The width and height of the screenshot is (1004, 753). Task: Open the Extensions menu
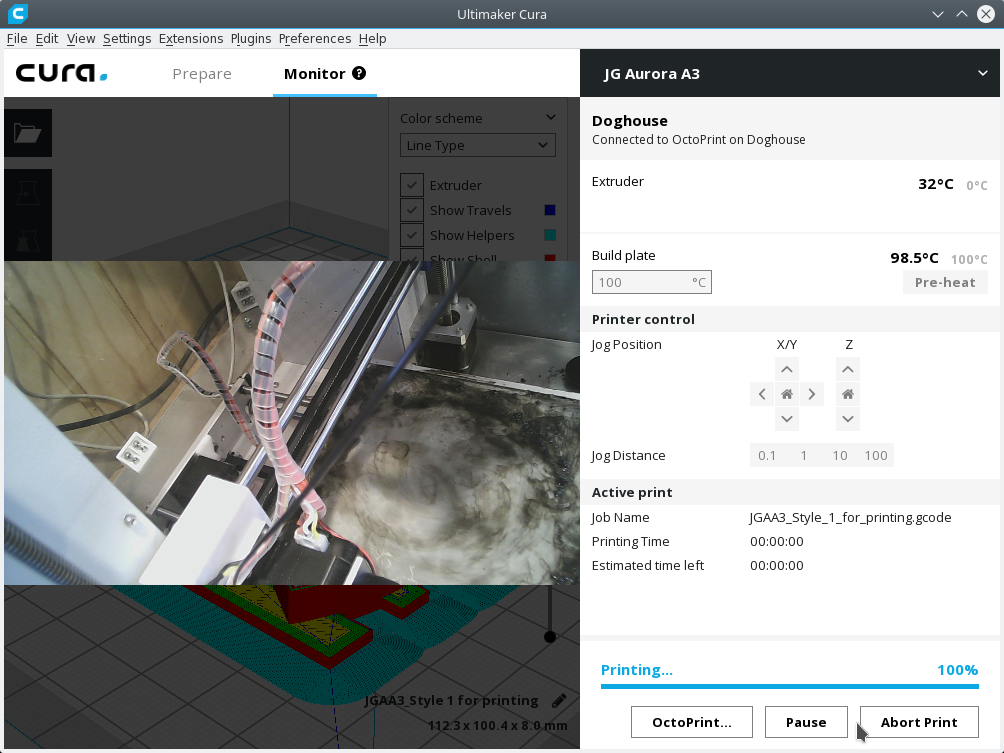(x=190, y=38)
